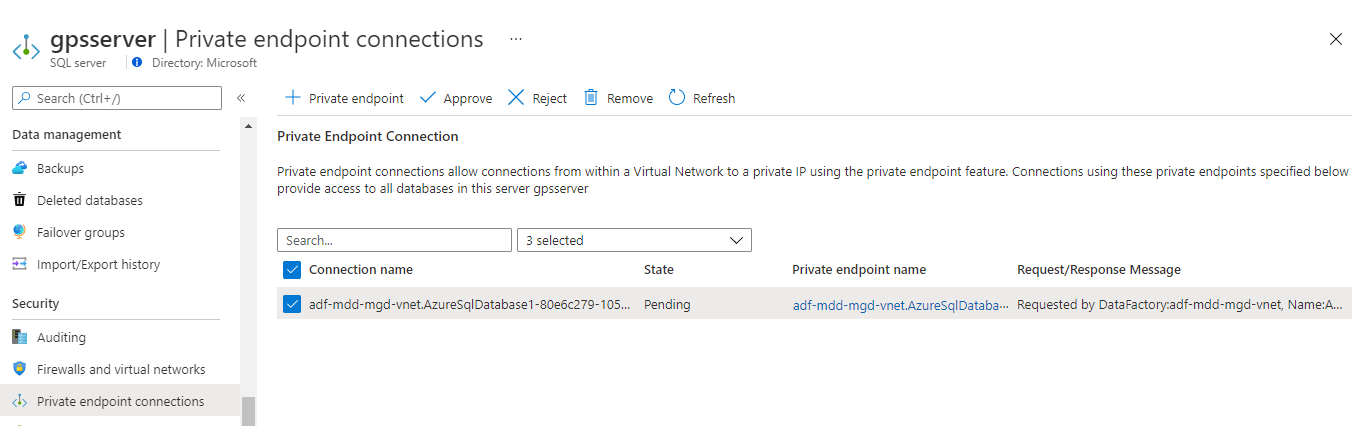This screenshot has height=426, width=1362.
Task: Collapse the sidebar with double chevron
Action: click(x=241, y=98)
